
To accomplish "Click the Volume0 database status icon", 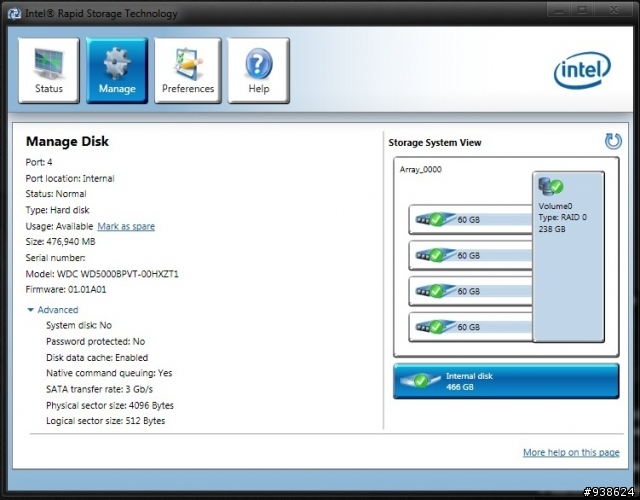I will [551, 186].
